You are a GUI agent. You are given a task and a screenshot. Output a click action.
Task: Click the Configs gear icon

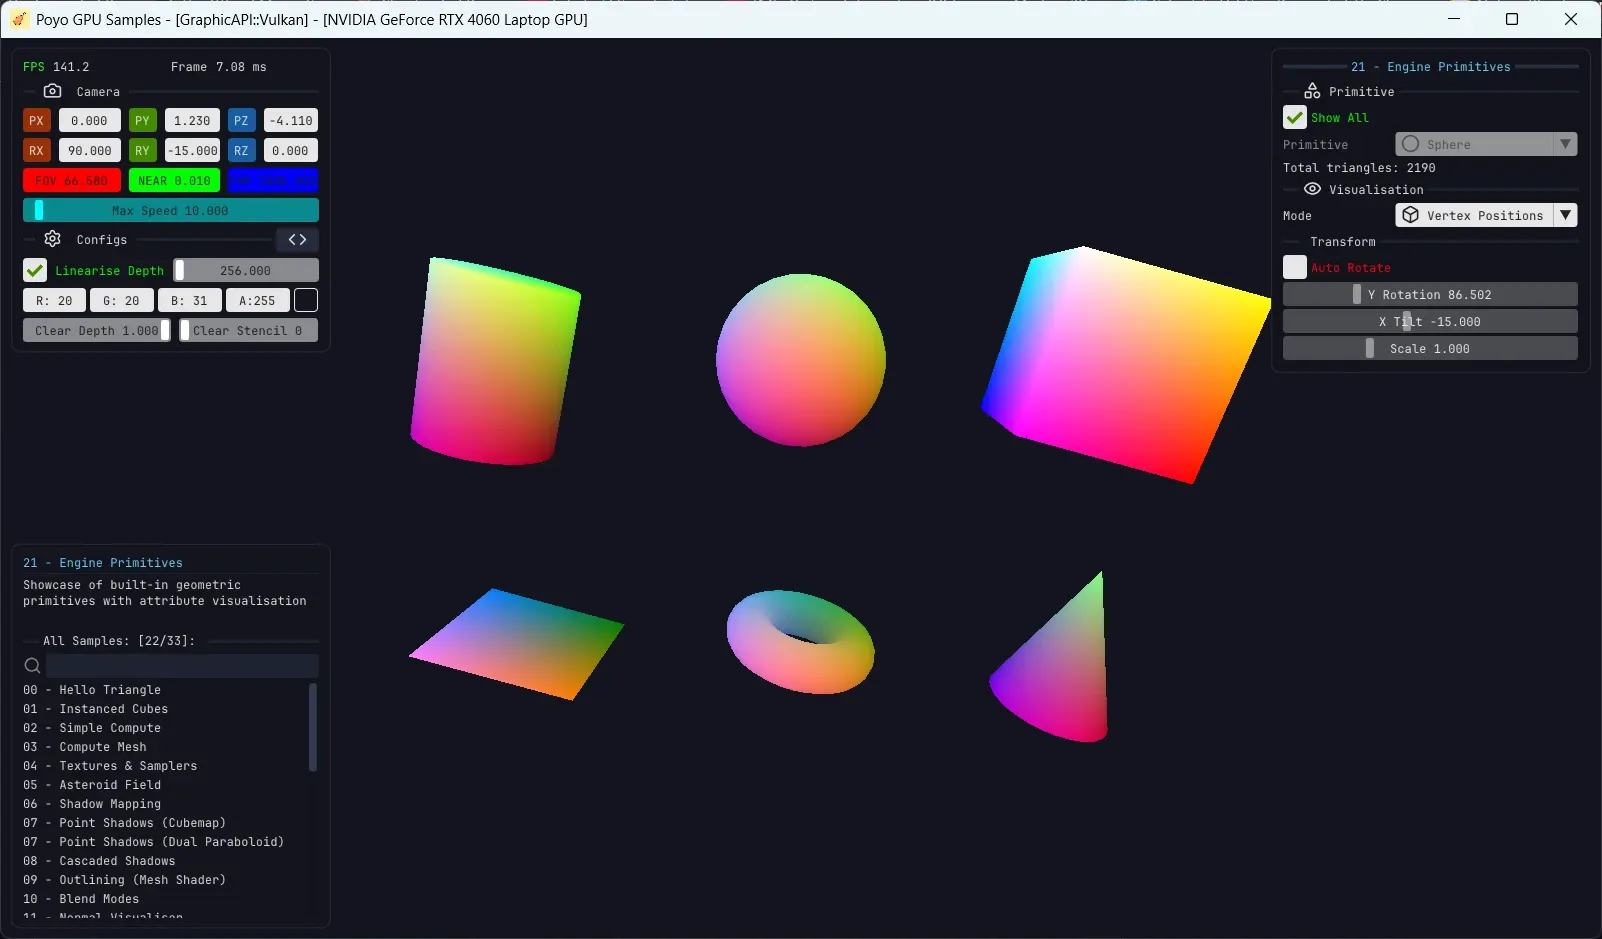point(53,239)
